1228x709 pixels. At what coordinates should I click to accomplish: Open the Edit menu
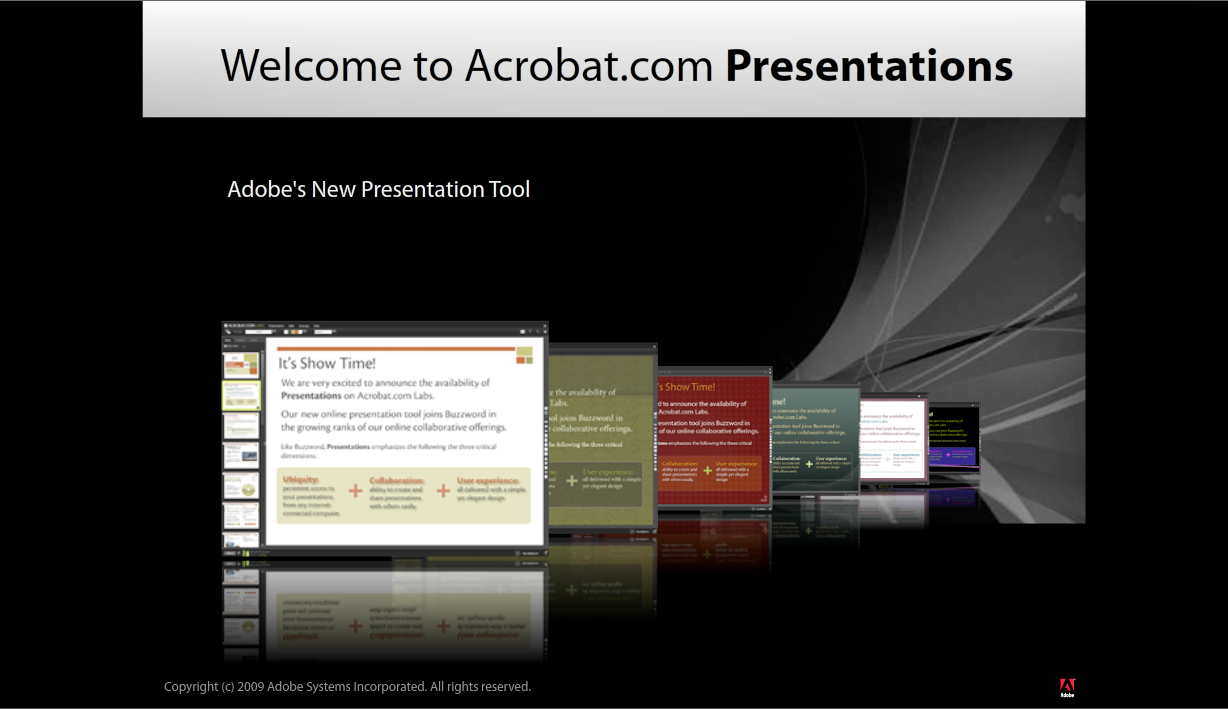tap(291, 325)
